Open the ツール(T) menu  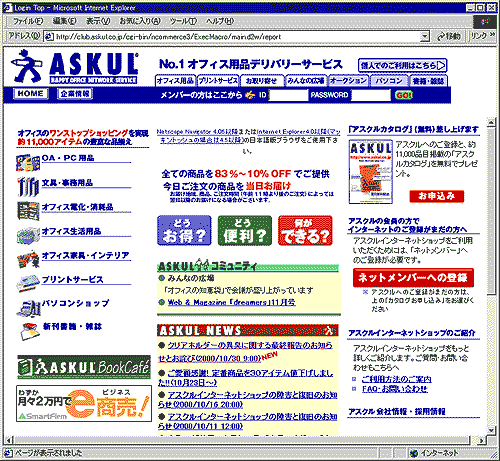tap(183, 21)
